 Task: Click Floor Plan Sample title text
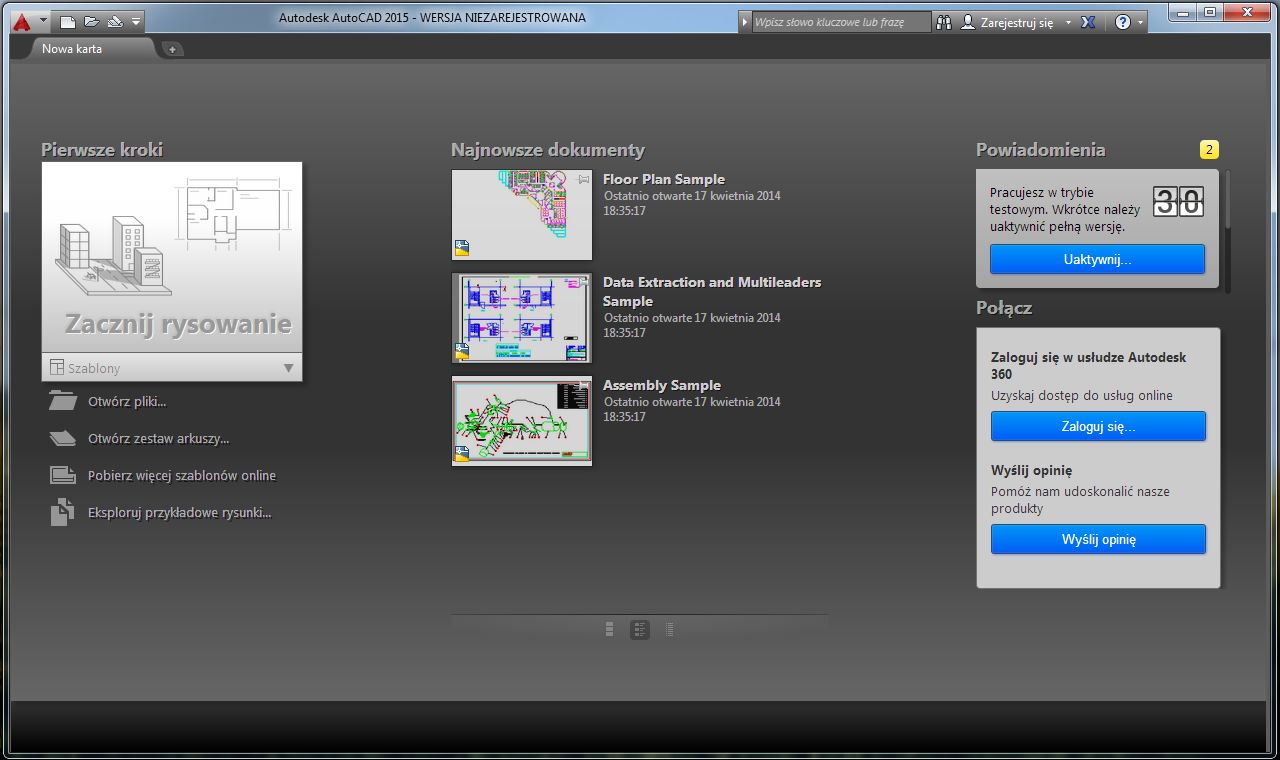pos(664,180)
